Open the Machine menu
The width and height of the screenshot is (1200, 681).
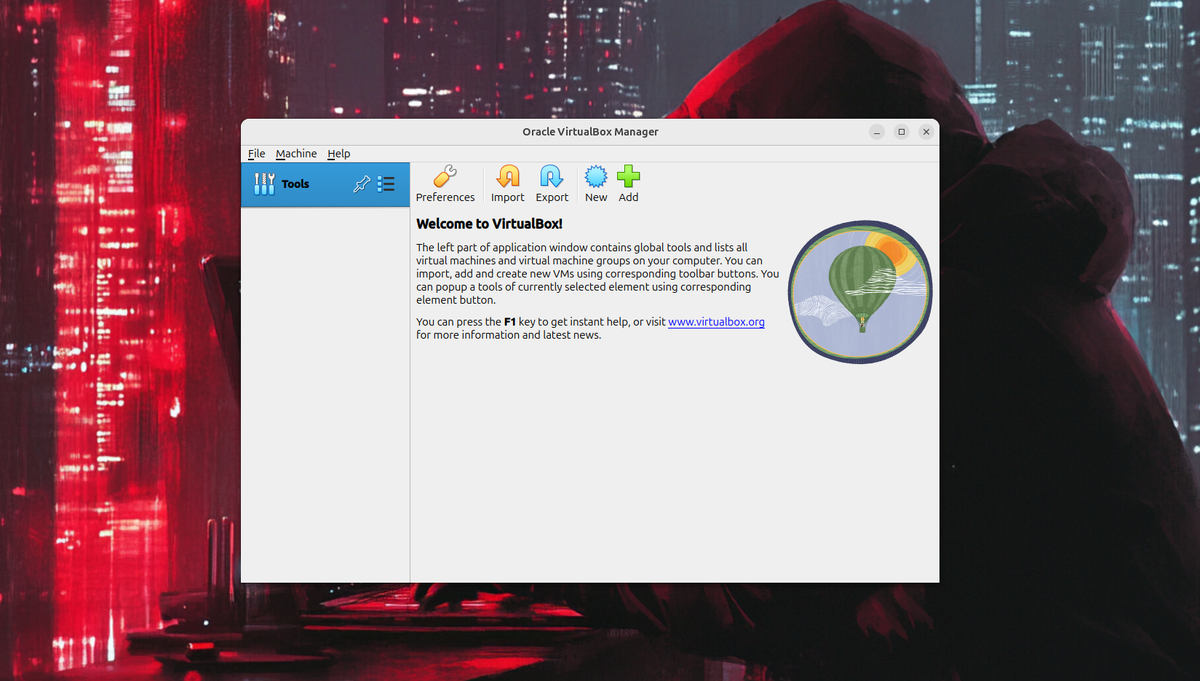pos(296,153)
